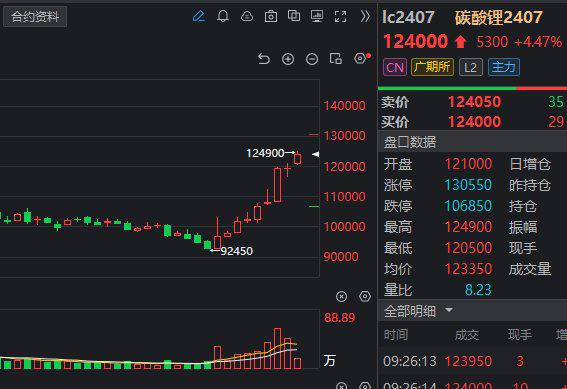Click the 成交量 label
Image resolution: width=567 pixels, height=389 pixels.
tap(530, 269)
